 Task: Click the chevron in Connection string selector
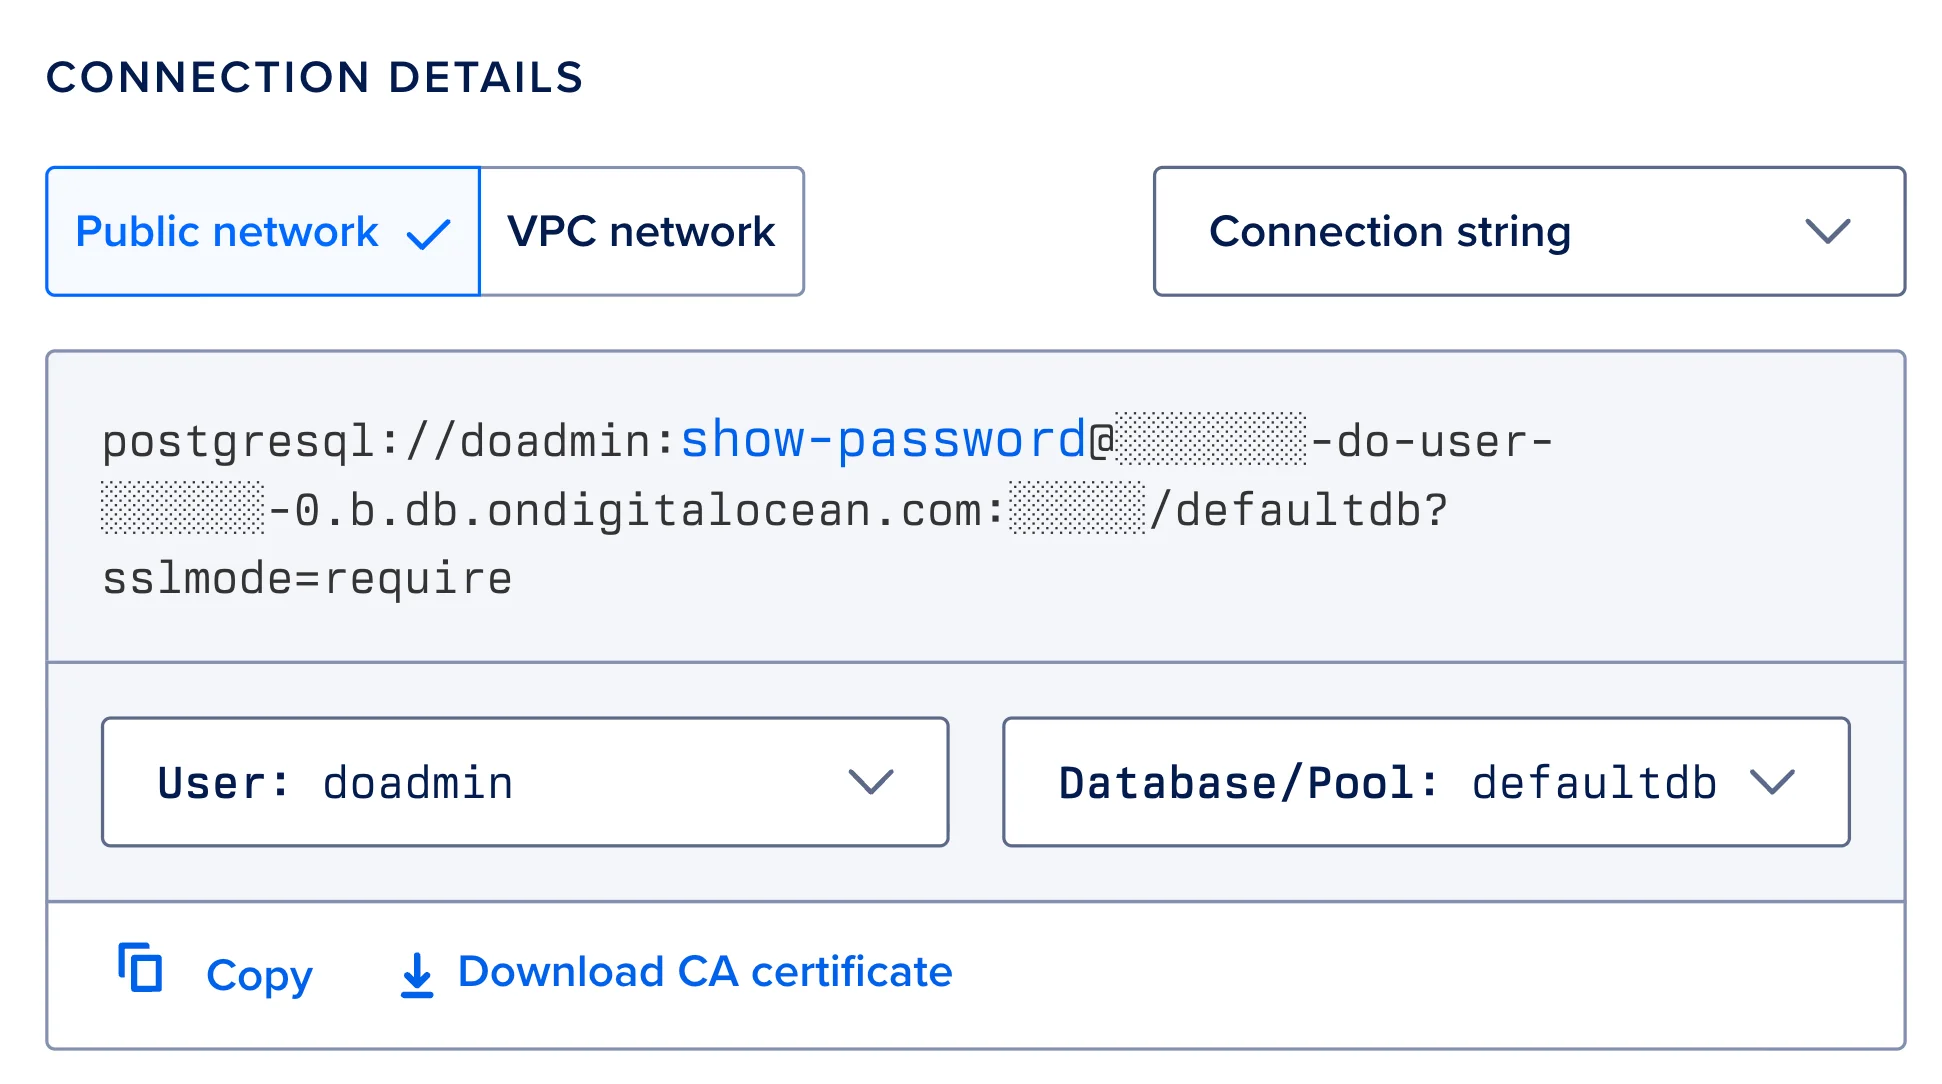click(x=1827, y=232)
